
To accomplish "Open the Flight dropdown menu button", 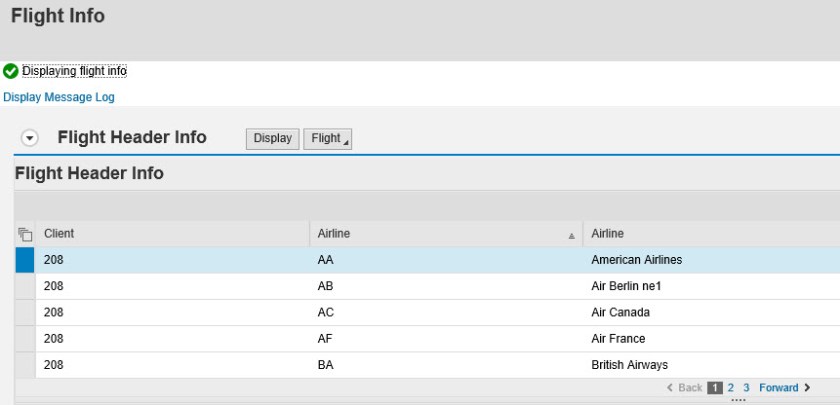I will coord(328,139).
